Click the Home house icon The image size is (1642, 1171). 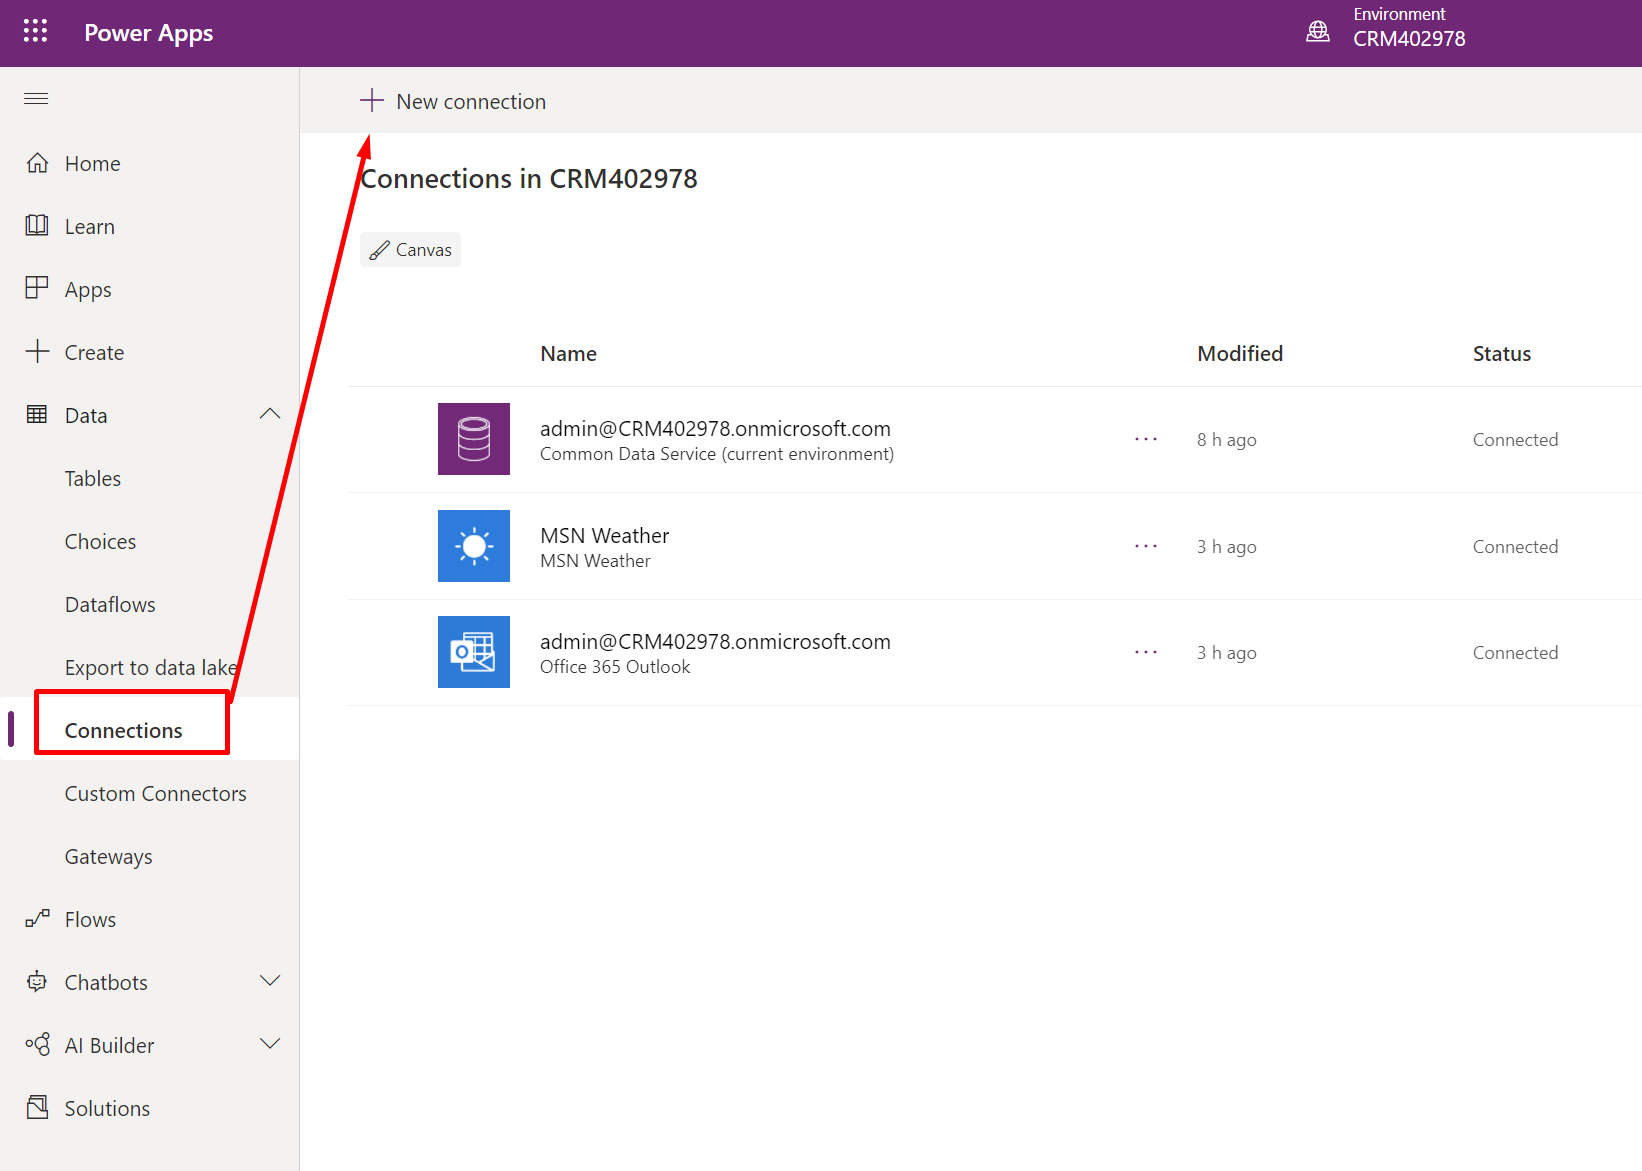click(x=37, y=163)
